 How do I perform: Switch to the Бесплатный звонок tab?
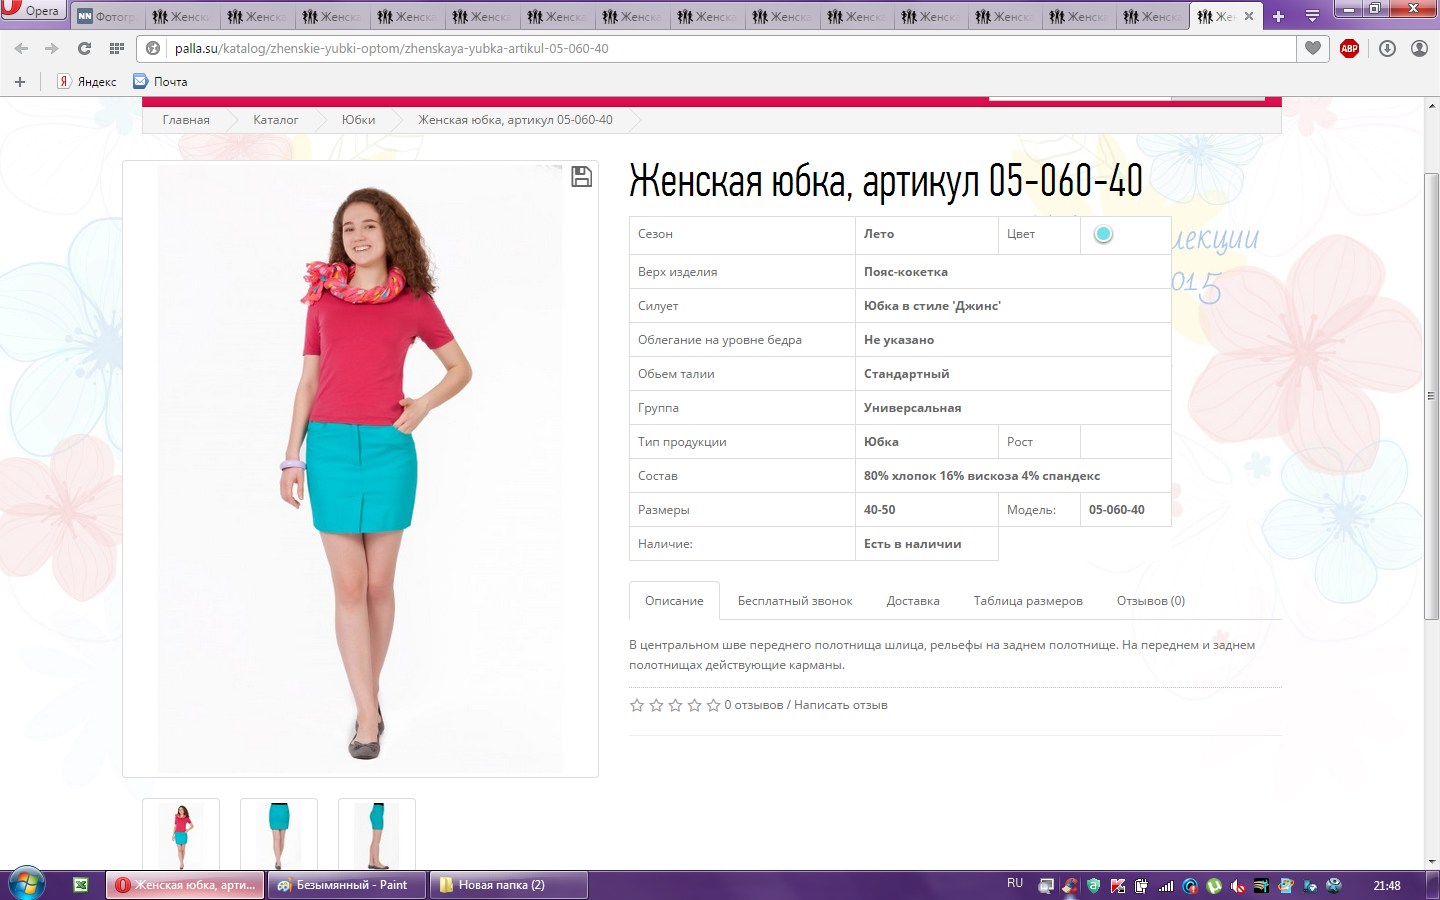[x=795, y=601]
